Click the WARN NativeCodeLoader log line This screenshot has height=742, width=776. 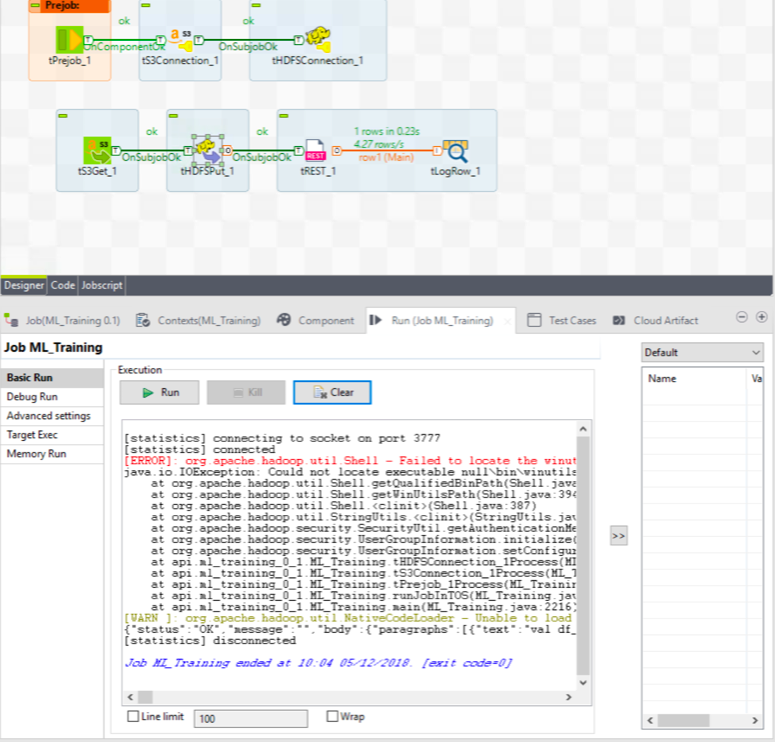pos(350,618)
